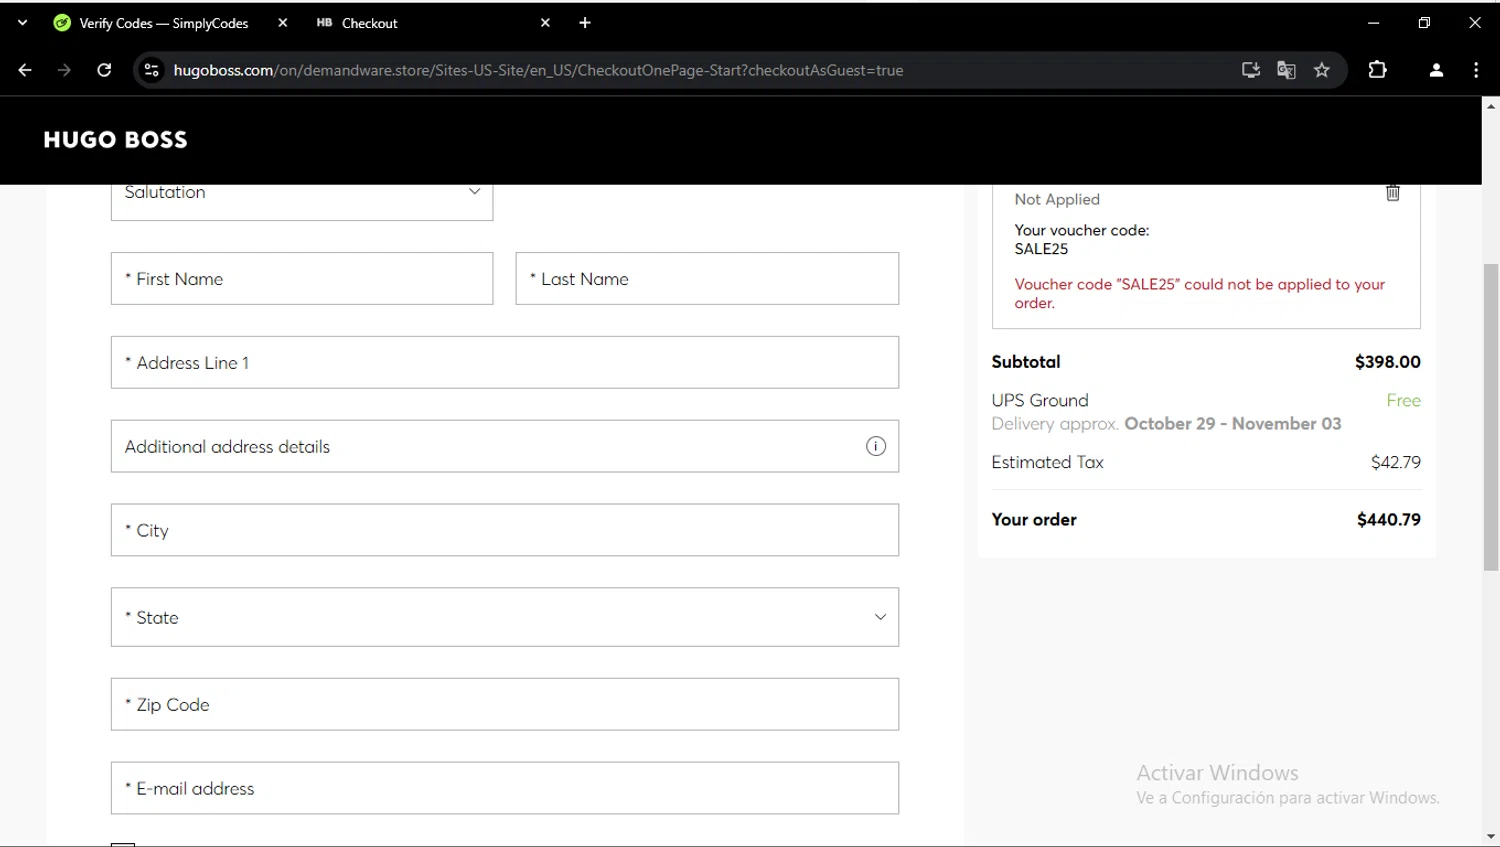
Task: Open a new browser tab
Action: pos(585,23)
